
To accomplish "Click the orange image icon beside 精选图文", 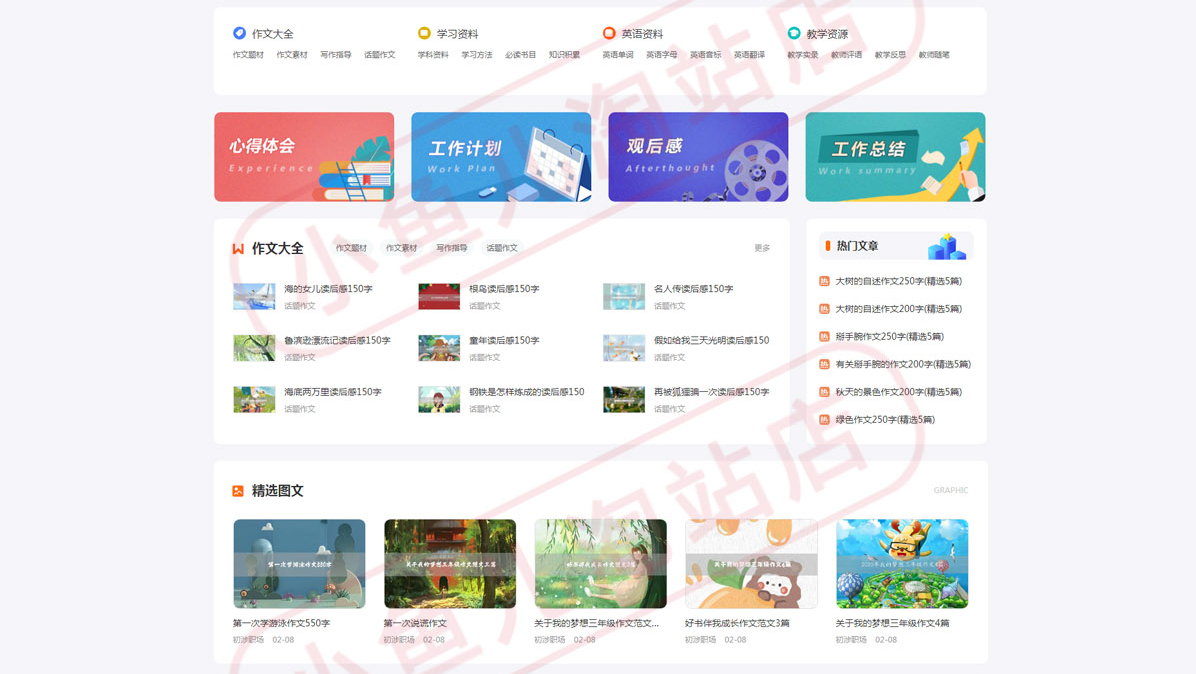I will pyautogui.click(x=238, y=491).
